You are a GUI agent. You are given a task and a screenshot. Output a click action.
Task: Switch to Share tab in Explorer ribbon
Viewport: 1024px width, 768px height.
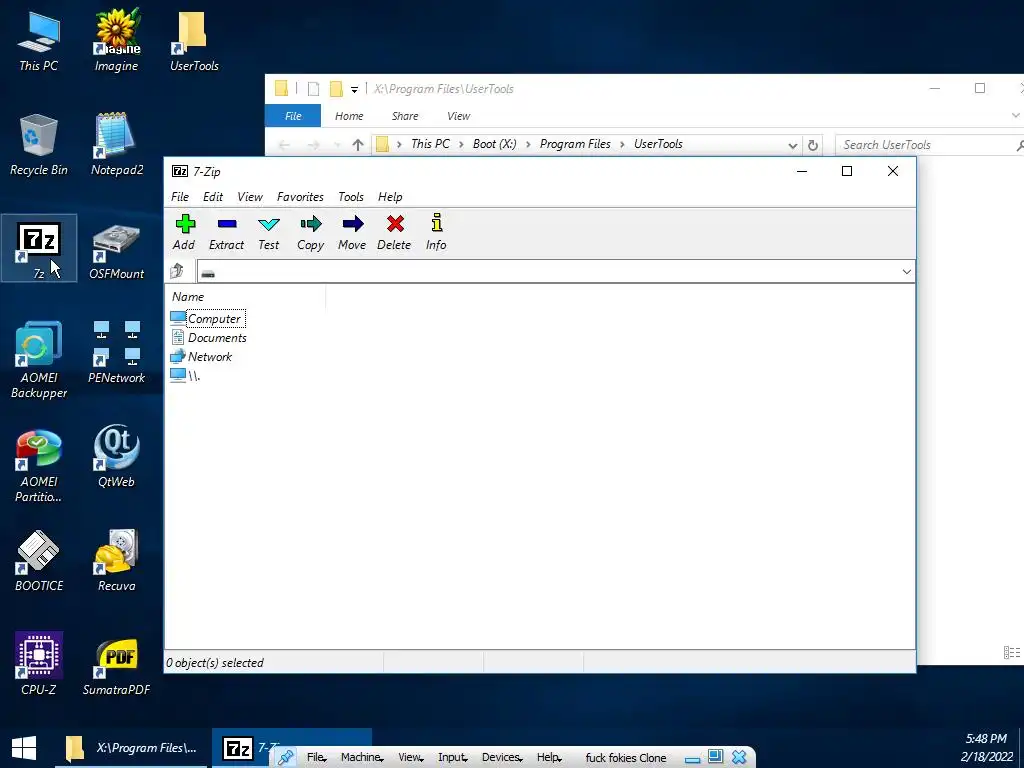tap(405, 116)
